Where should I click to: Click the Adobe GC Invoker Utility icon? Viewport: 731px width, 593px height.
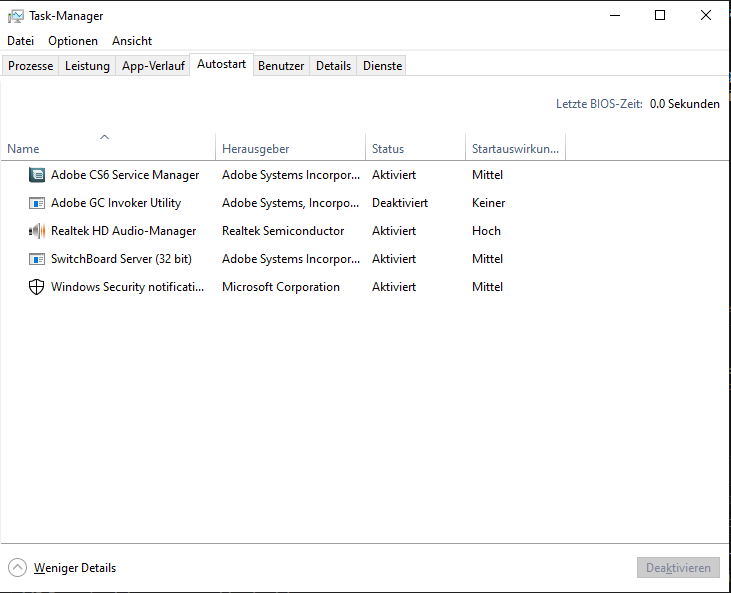pyautogui.click(x=37, y=203)
